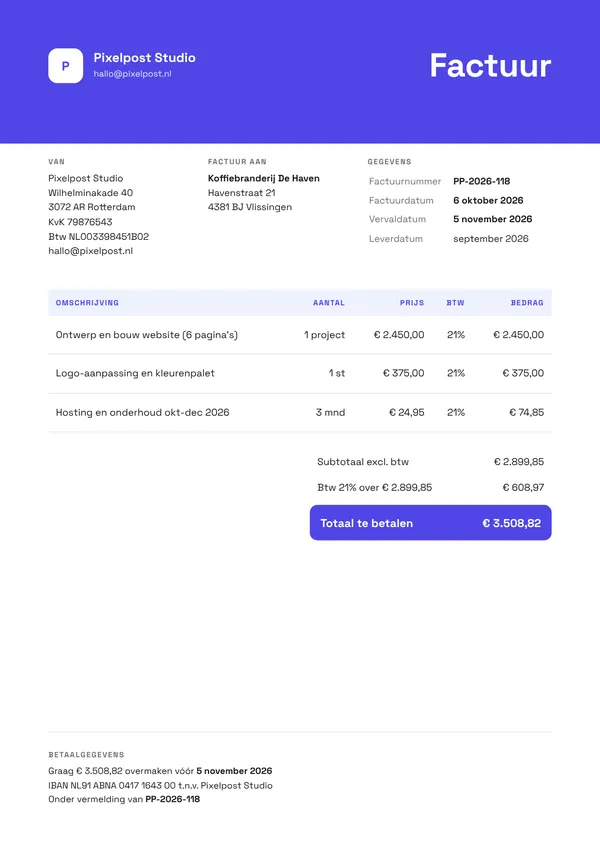The height and width of the screenshot is (849, 600).
Task: Click PP-2026-118 in Onder vermelding line
Action: pos(173,799)
